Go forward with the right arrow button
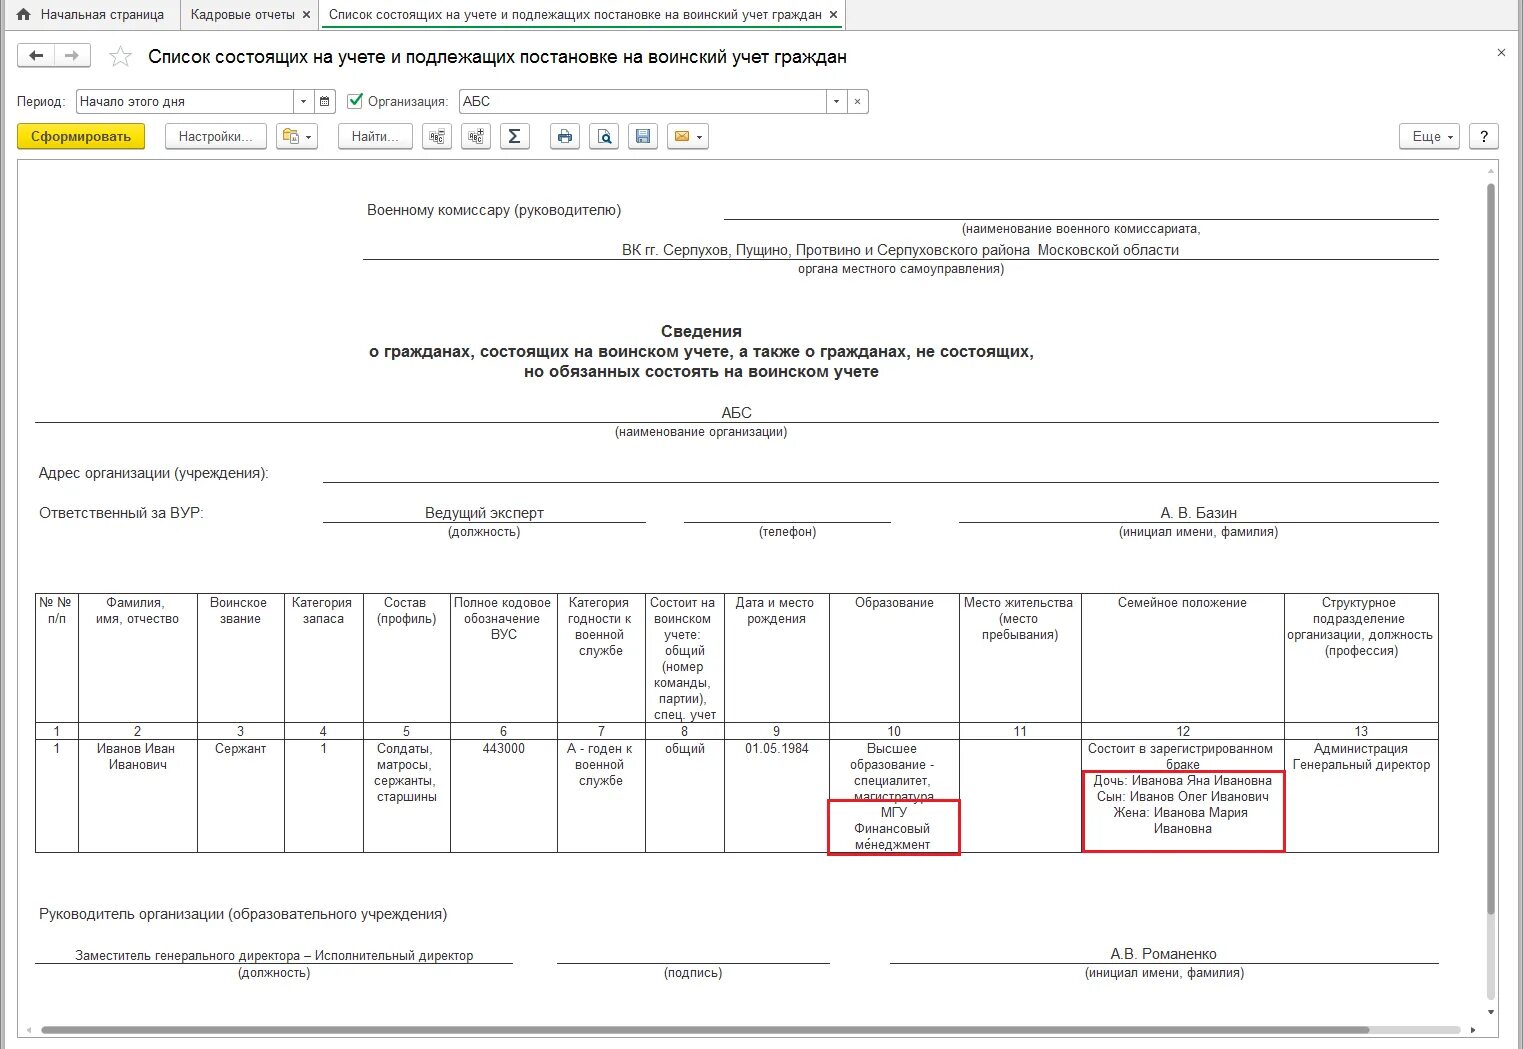Viewport: 1523px width, 1049px height. tap(72, 56)
